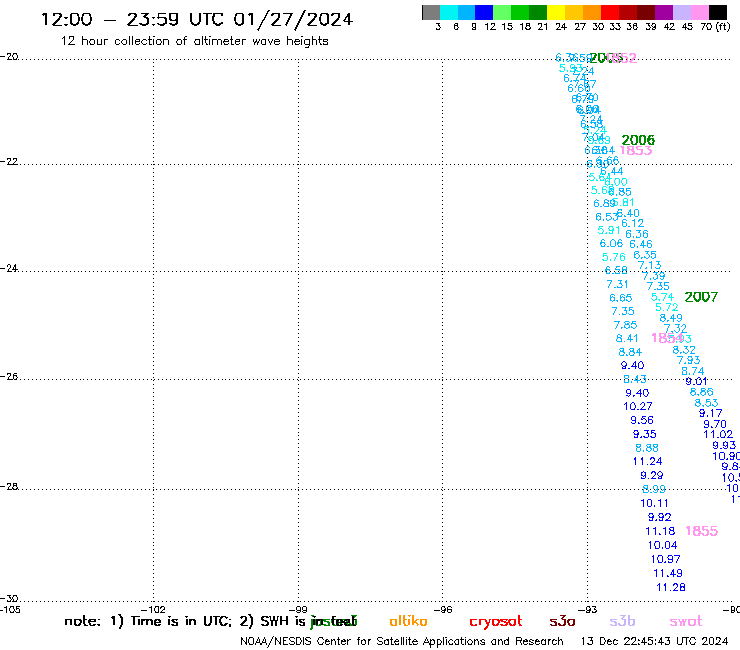Click the pink time label '1853'
This screenshot has width=740, height=650.
point(635,151)
